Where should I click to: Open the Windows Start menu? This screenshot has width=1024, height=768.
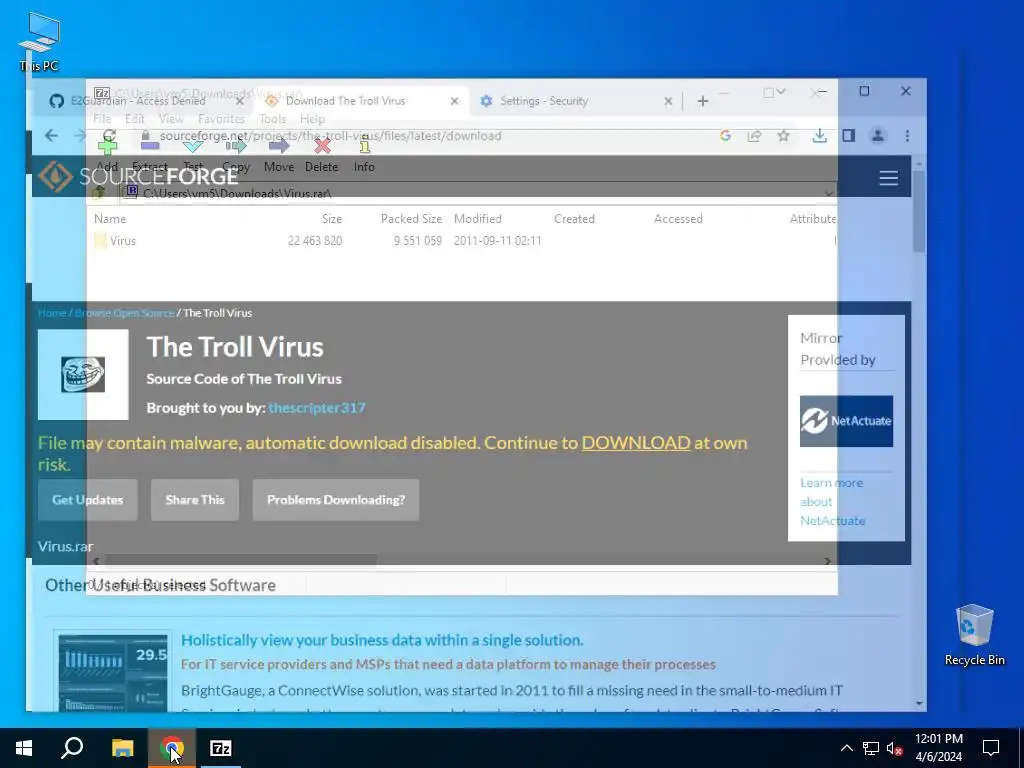(24, 748)
